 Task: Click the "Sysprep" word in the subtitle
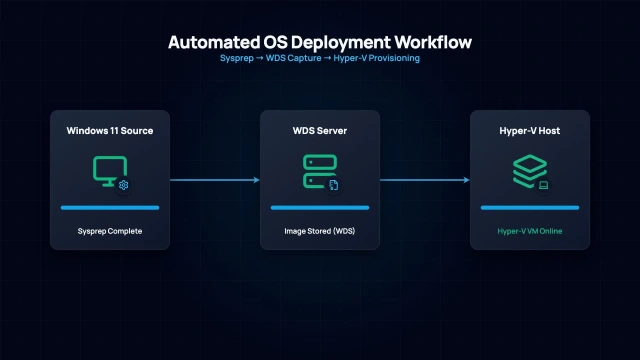[x=237, y=58]
